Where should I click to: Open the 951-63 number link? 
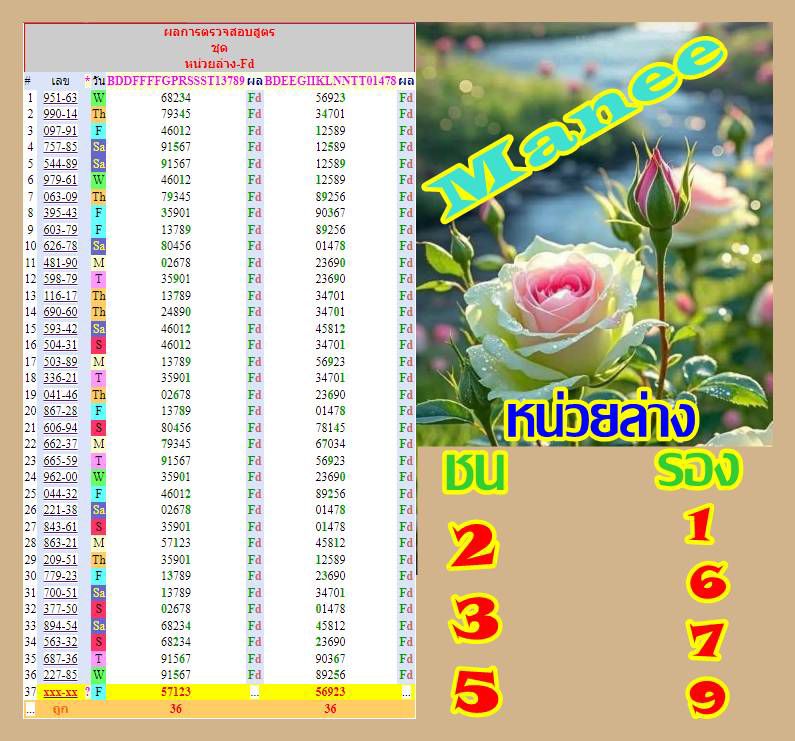(x=60, y=98)
